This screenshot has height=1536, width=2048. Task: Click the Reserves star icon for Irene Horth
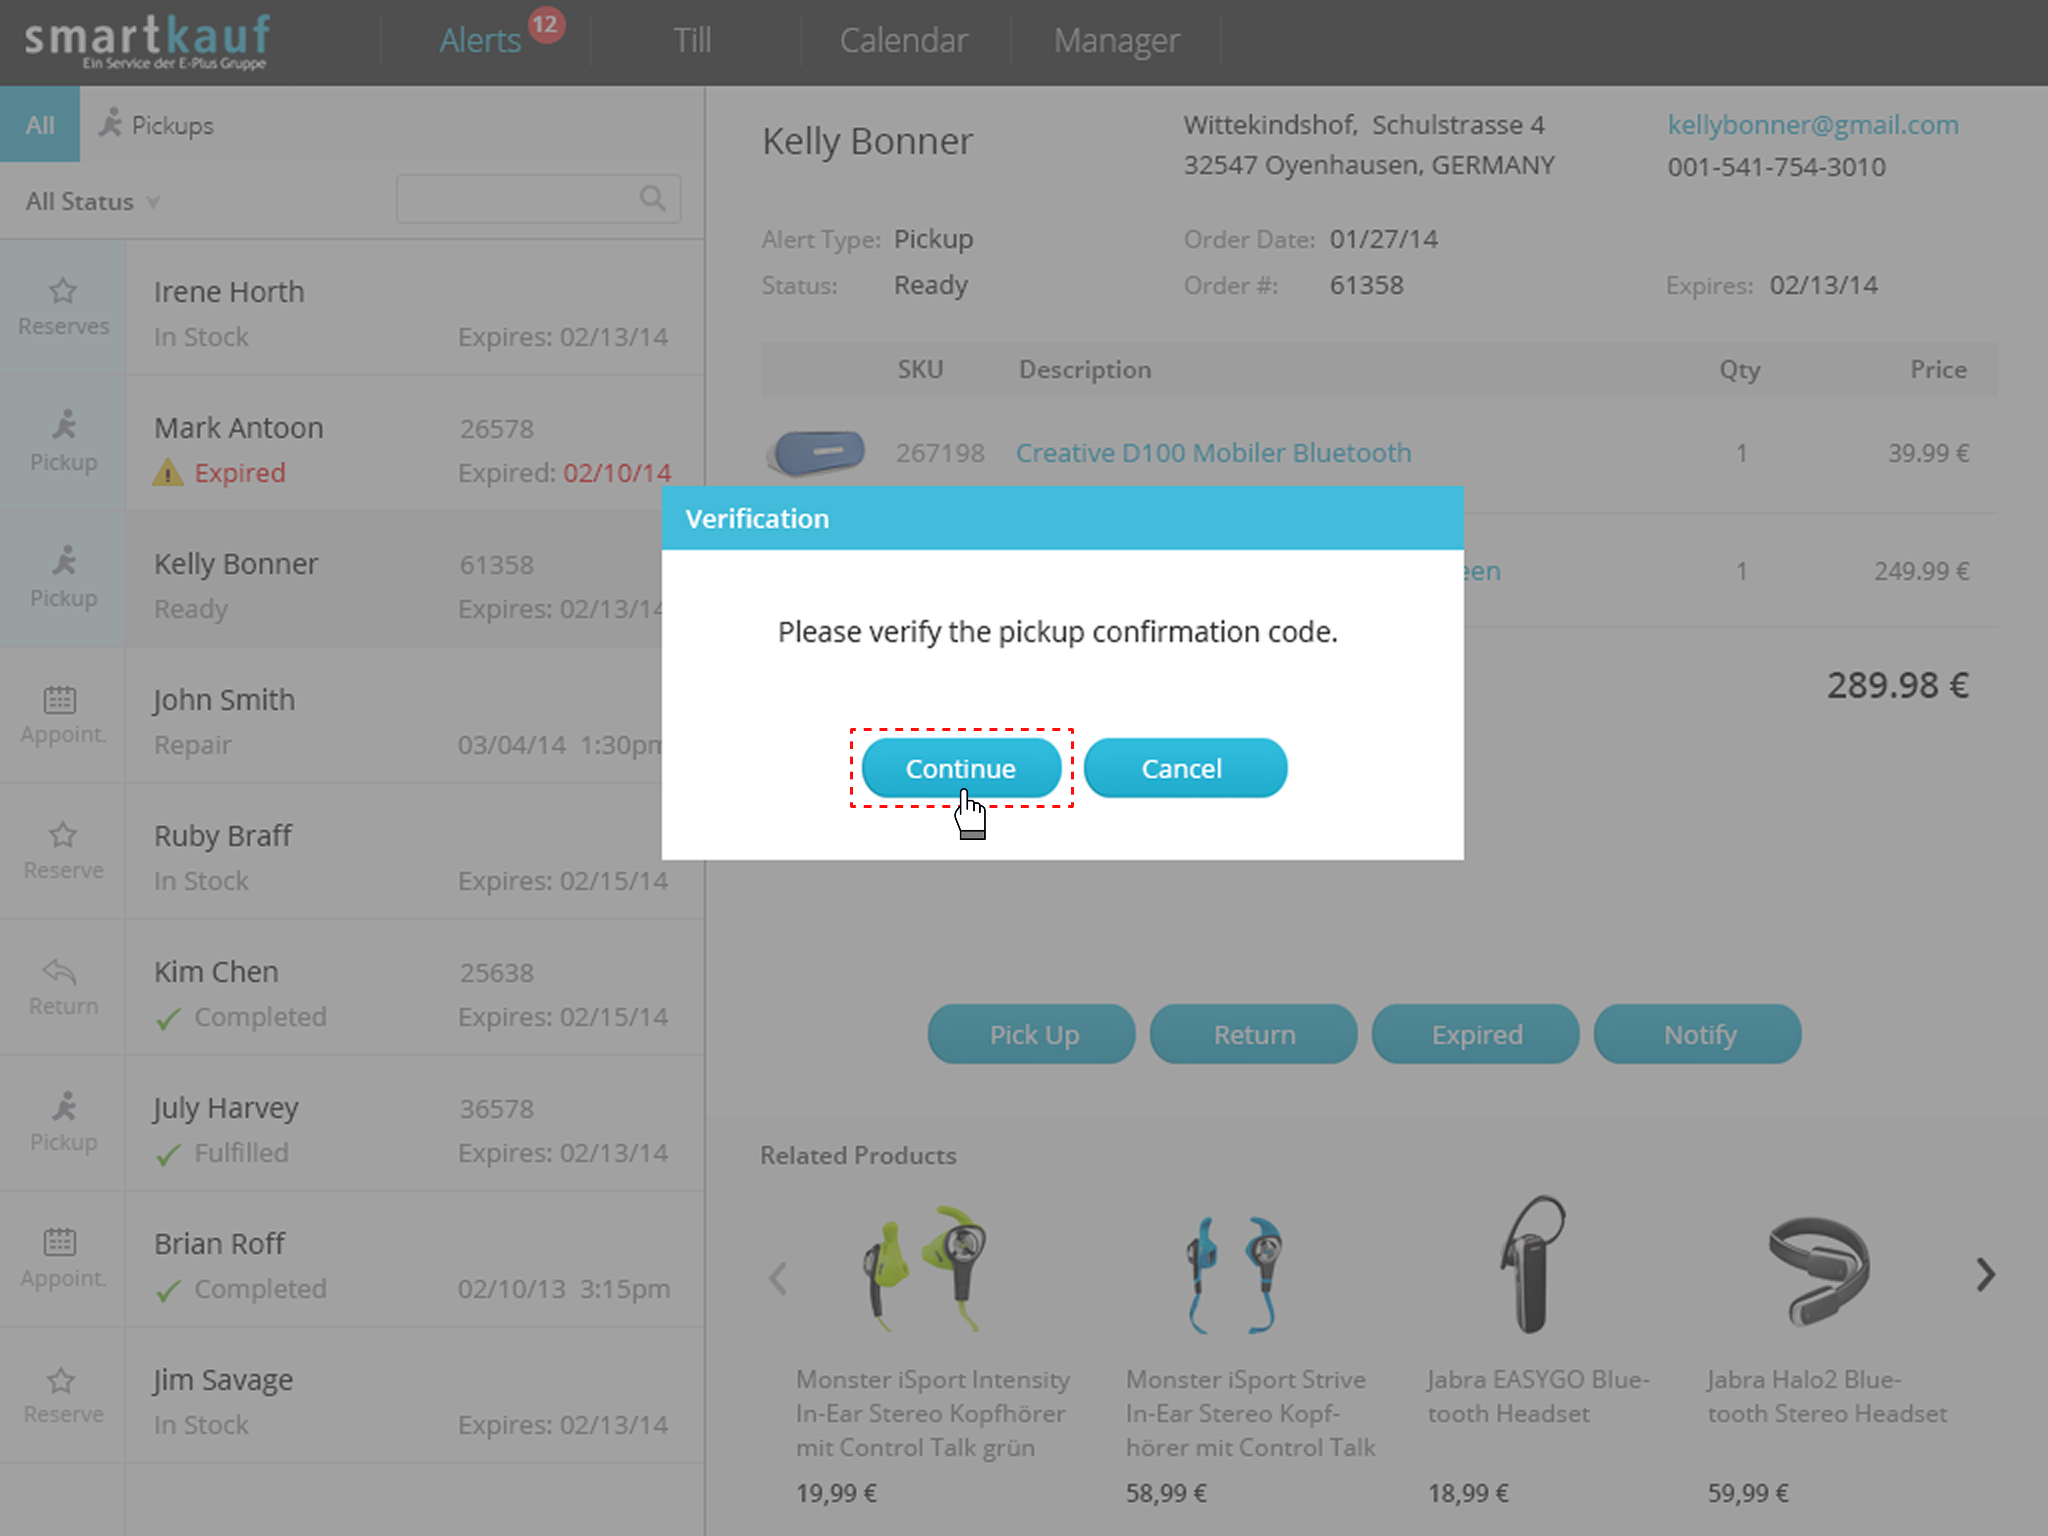[63, 291]
